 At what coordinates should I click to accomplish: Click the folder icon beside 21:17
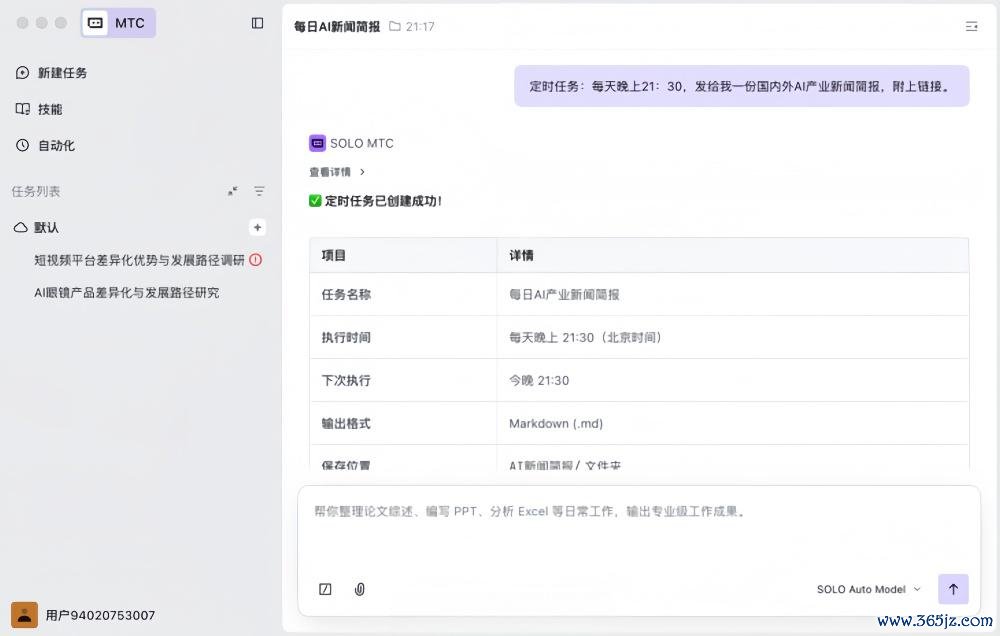[395, 26]
